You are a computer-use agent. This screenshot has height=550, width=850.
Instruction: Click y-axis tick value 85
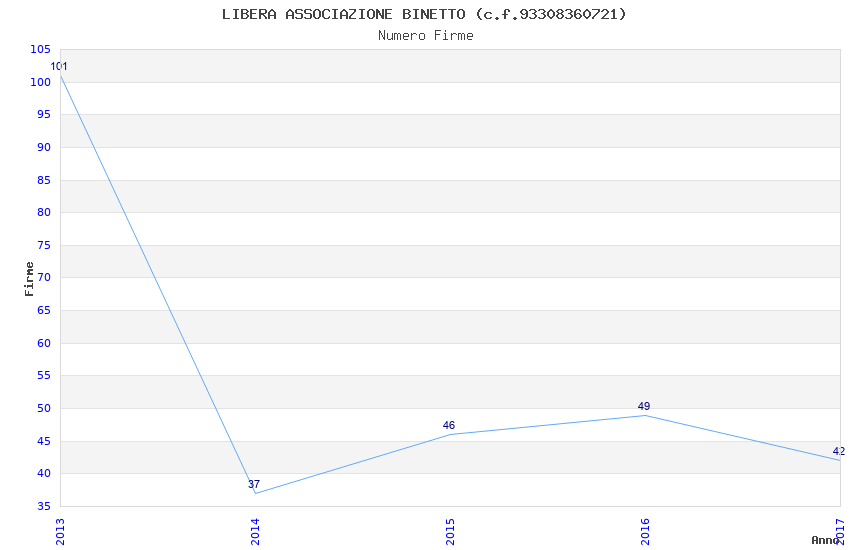[x=44, y=180]
